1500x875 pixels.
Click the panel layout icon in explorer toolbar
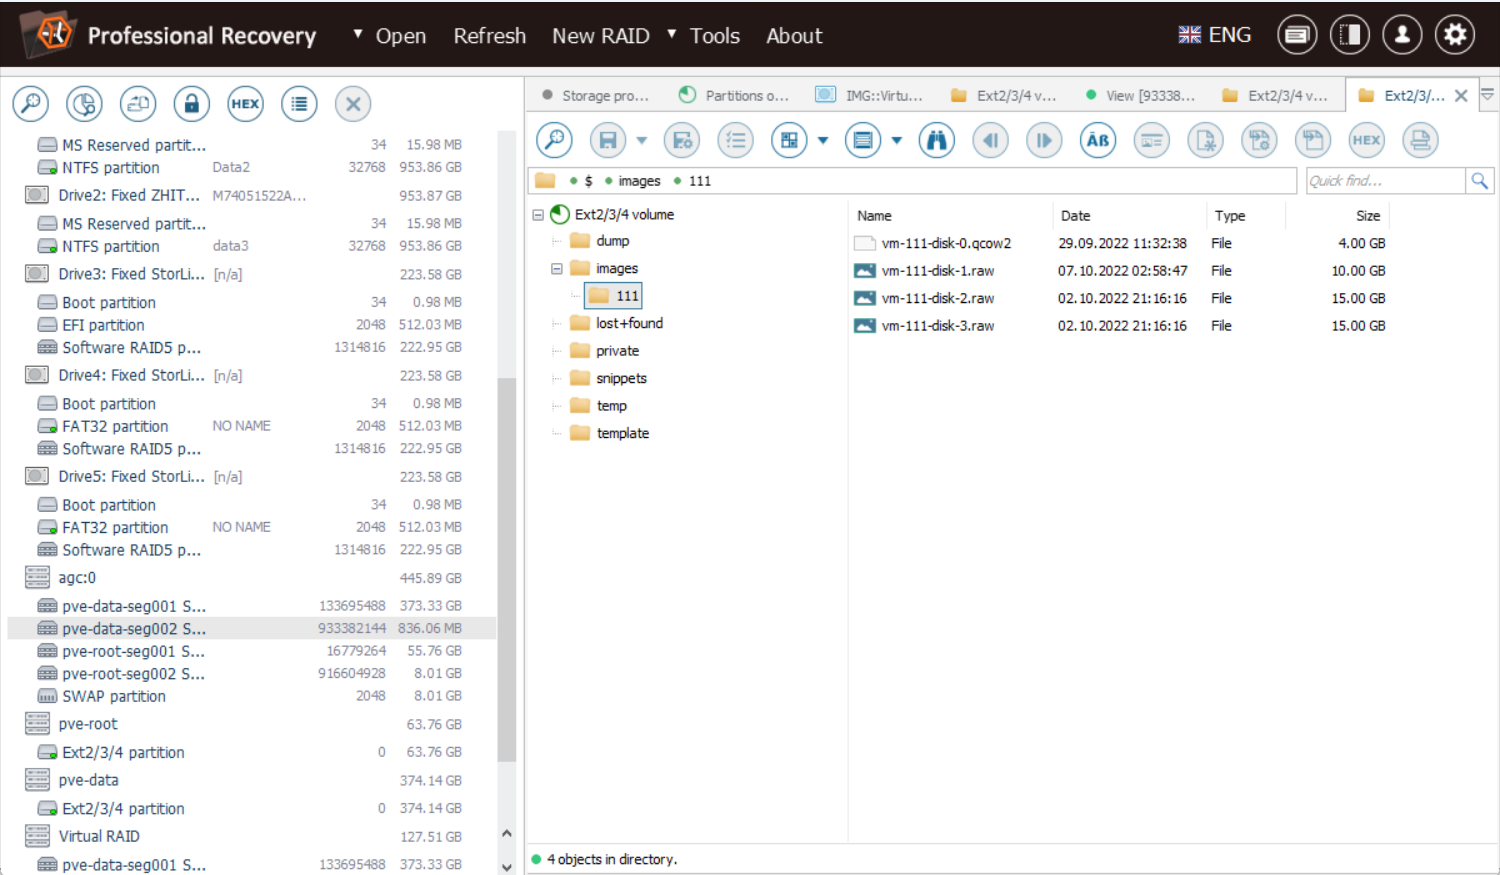click(x=863, y=140)
